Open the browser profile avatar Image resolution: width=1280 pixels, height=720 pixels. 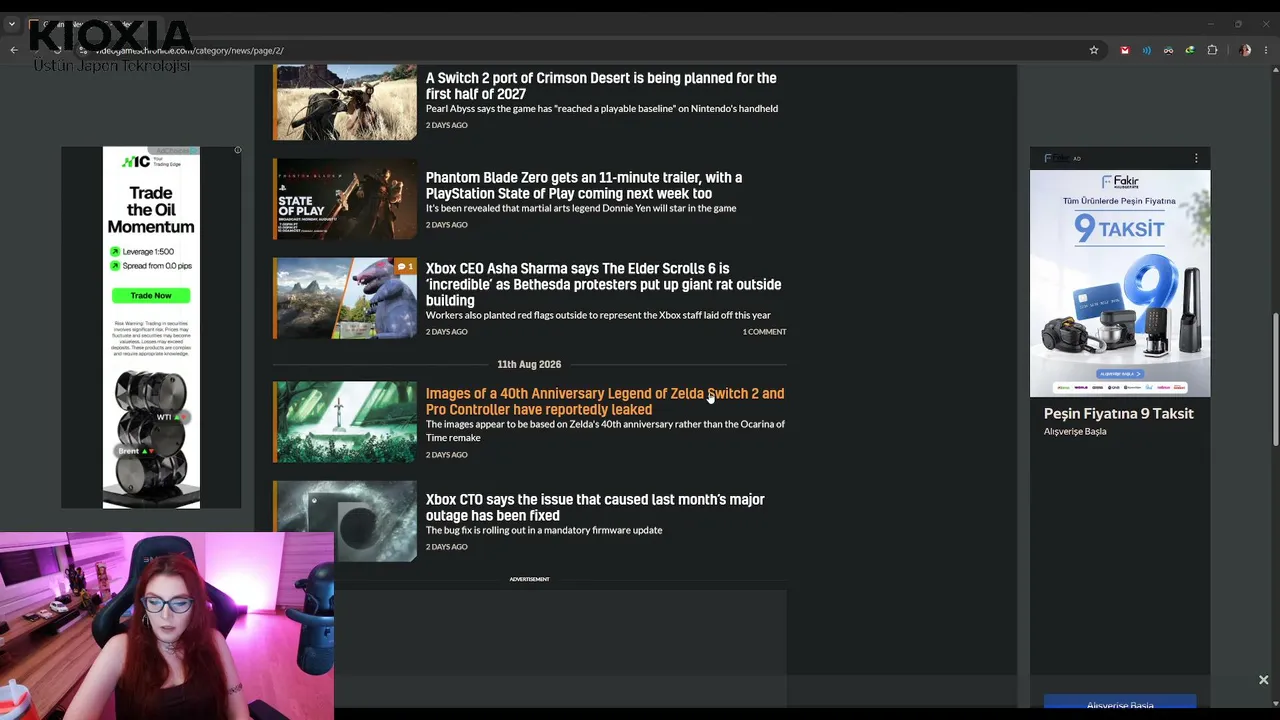(1244, 50)
